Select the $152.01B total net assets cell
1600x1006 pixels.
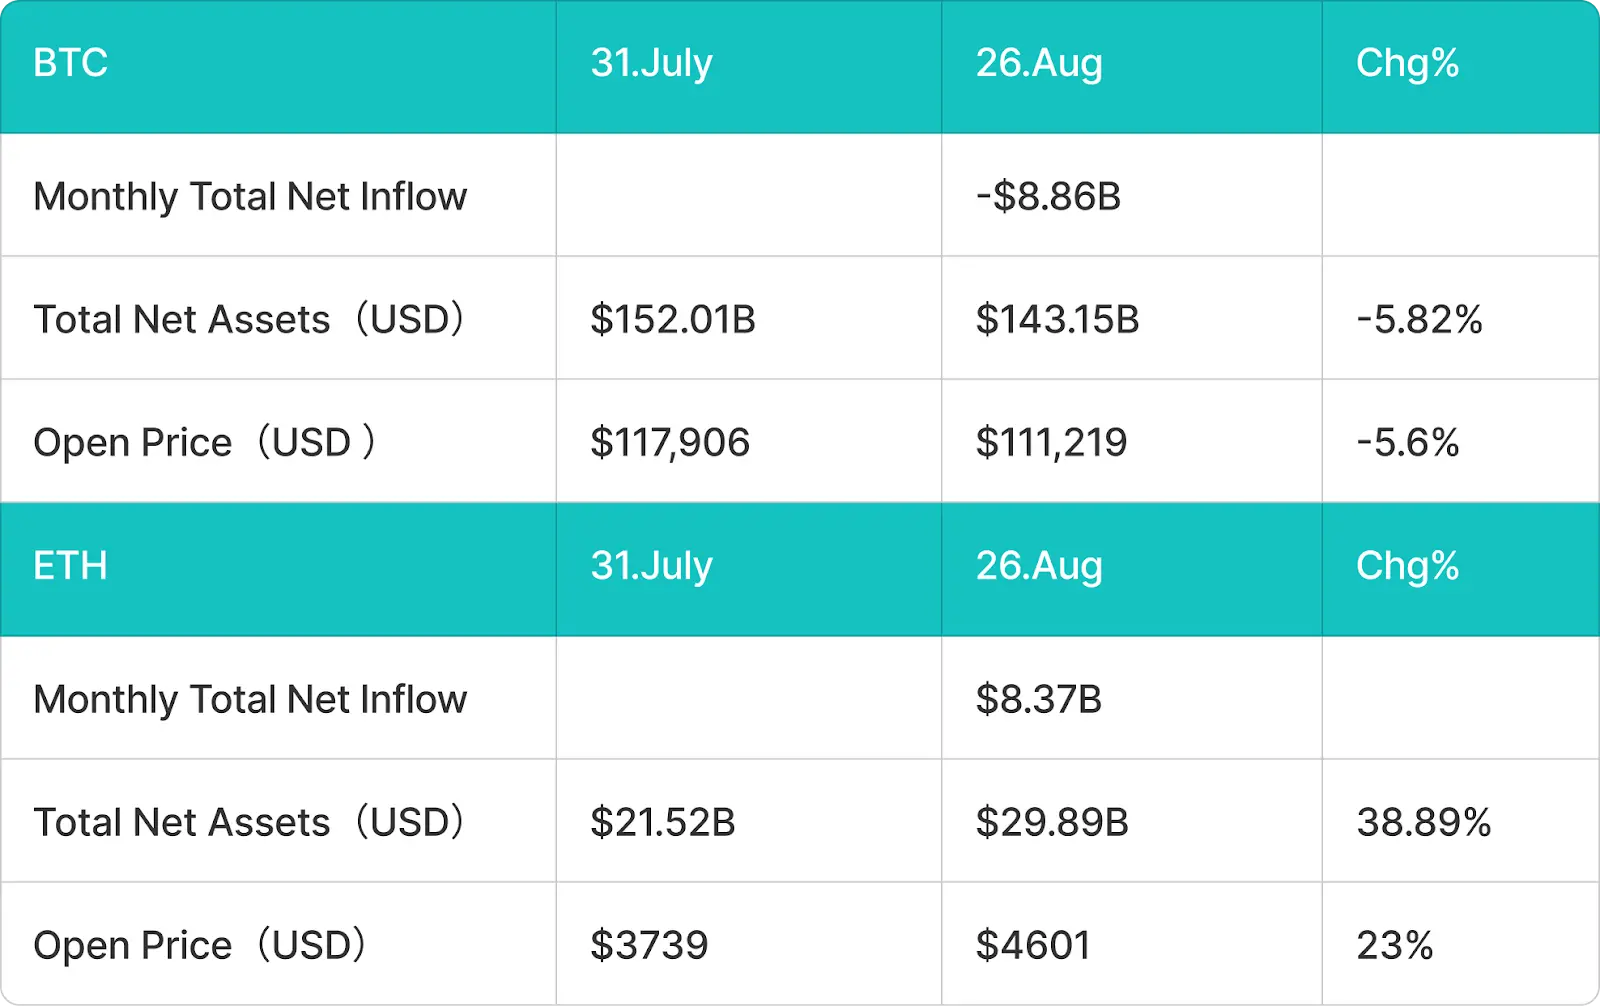(749, 318)
